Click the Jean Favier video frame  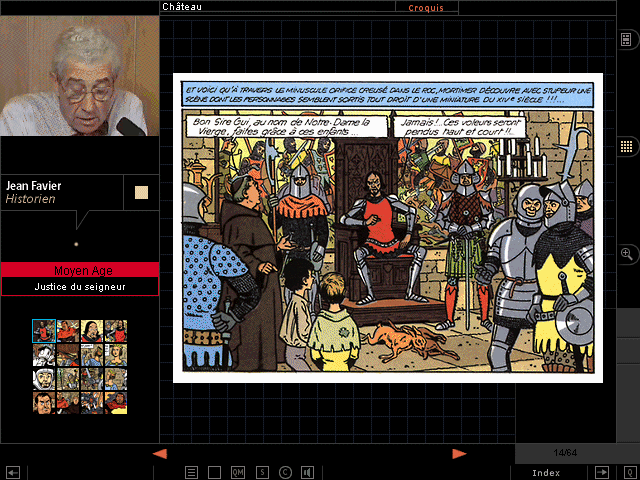click(x=80, y=76)
